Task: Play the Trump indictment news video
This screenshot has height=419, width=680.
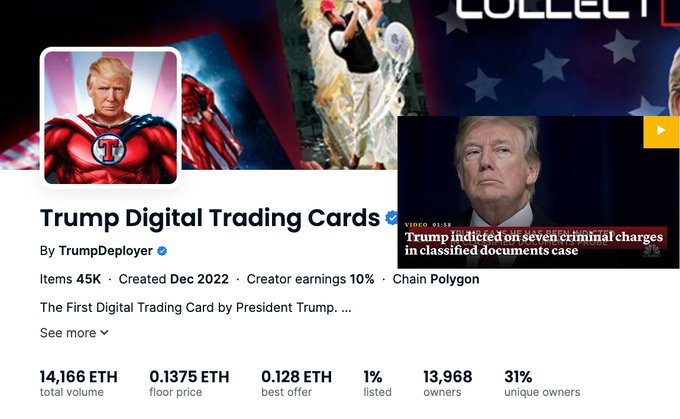Action: pyautogui.click(x=661, y=132)
